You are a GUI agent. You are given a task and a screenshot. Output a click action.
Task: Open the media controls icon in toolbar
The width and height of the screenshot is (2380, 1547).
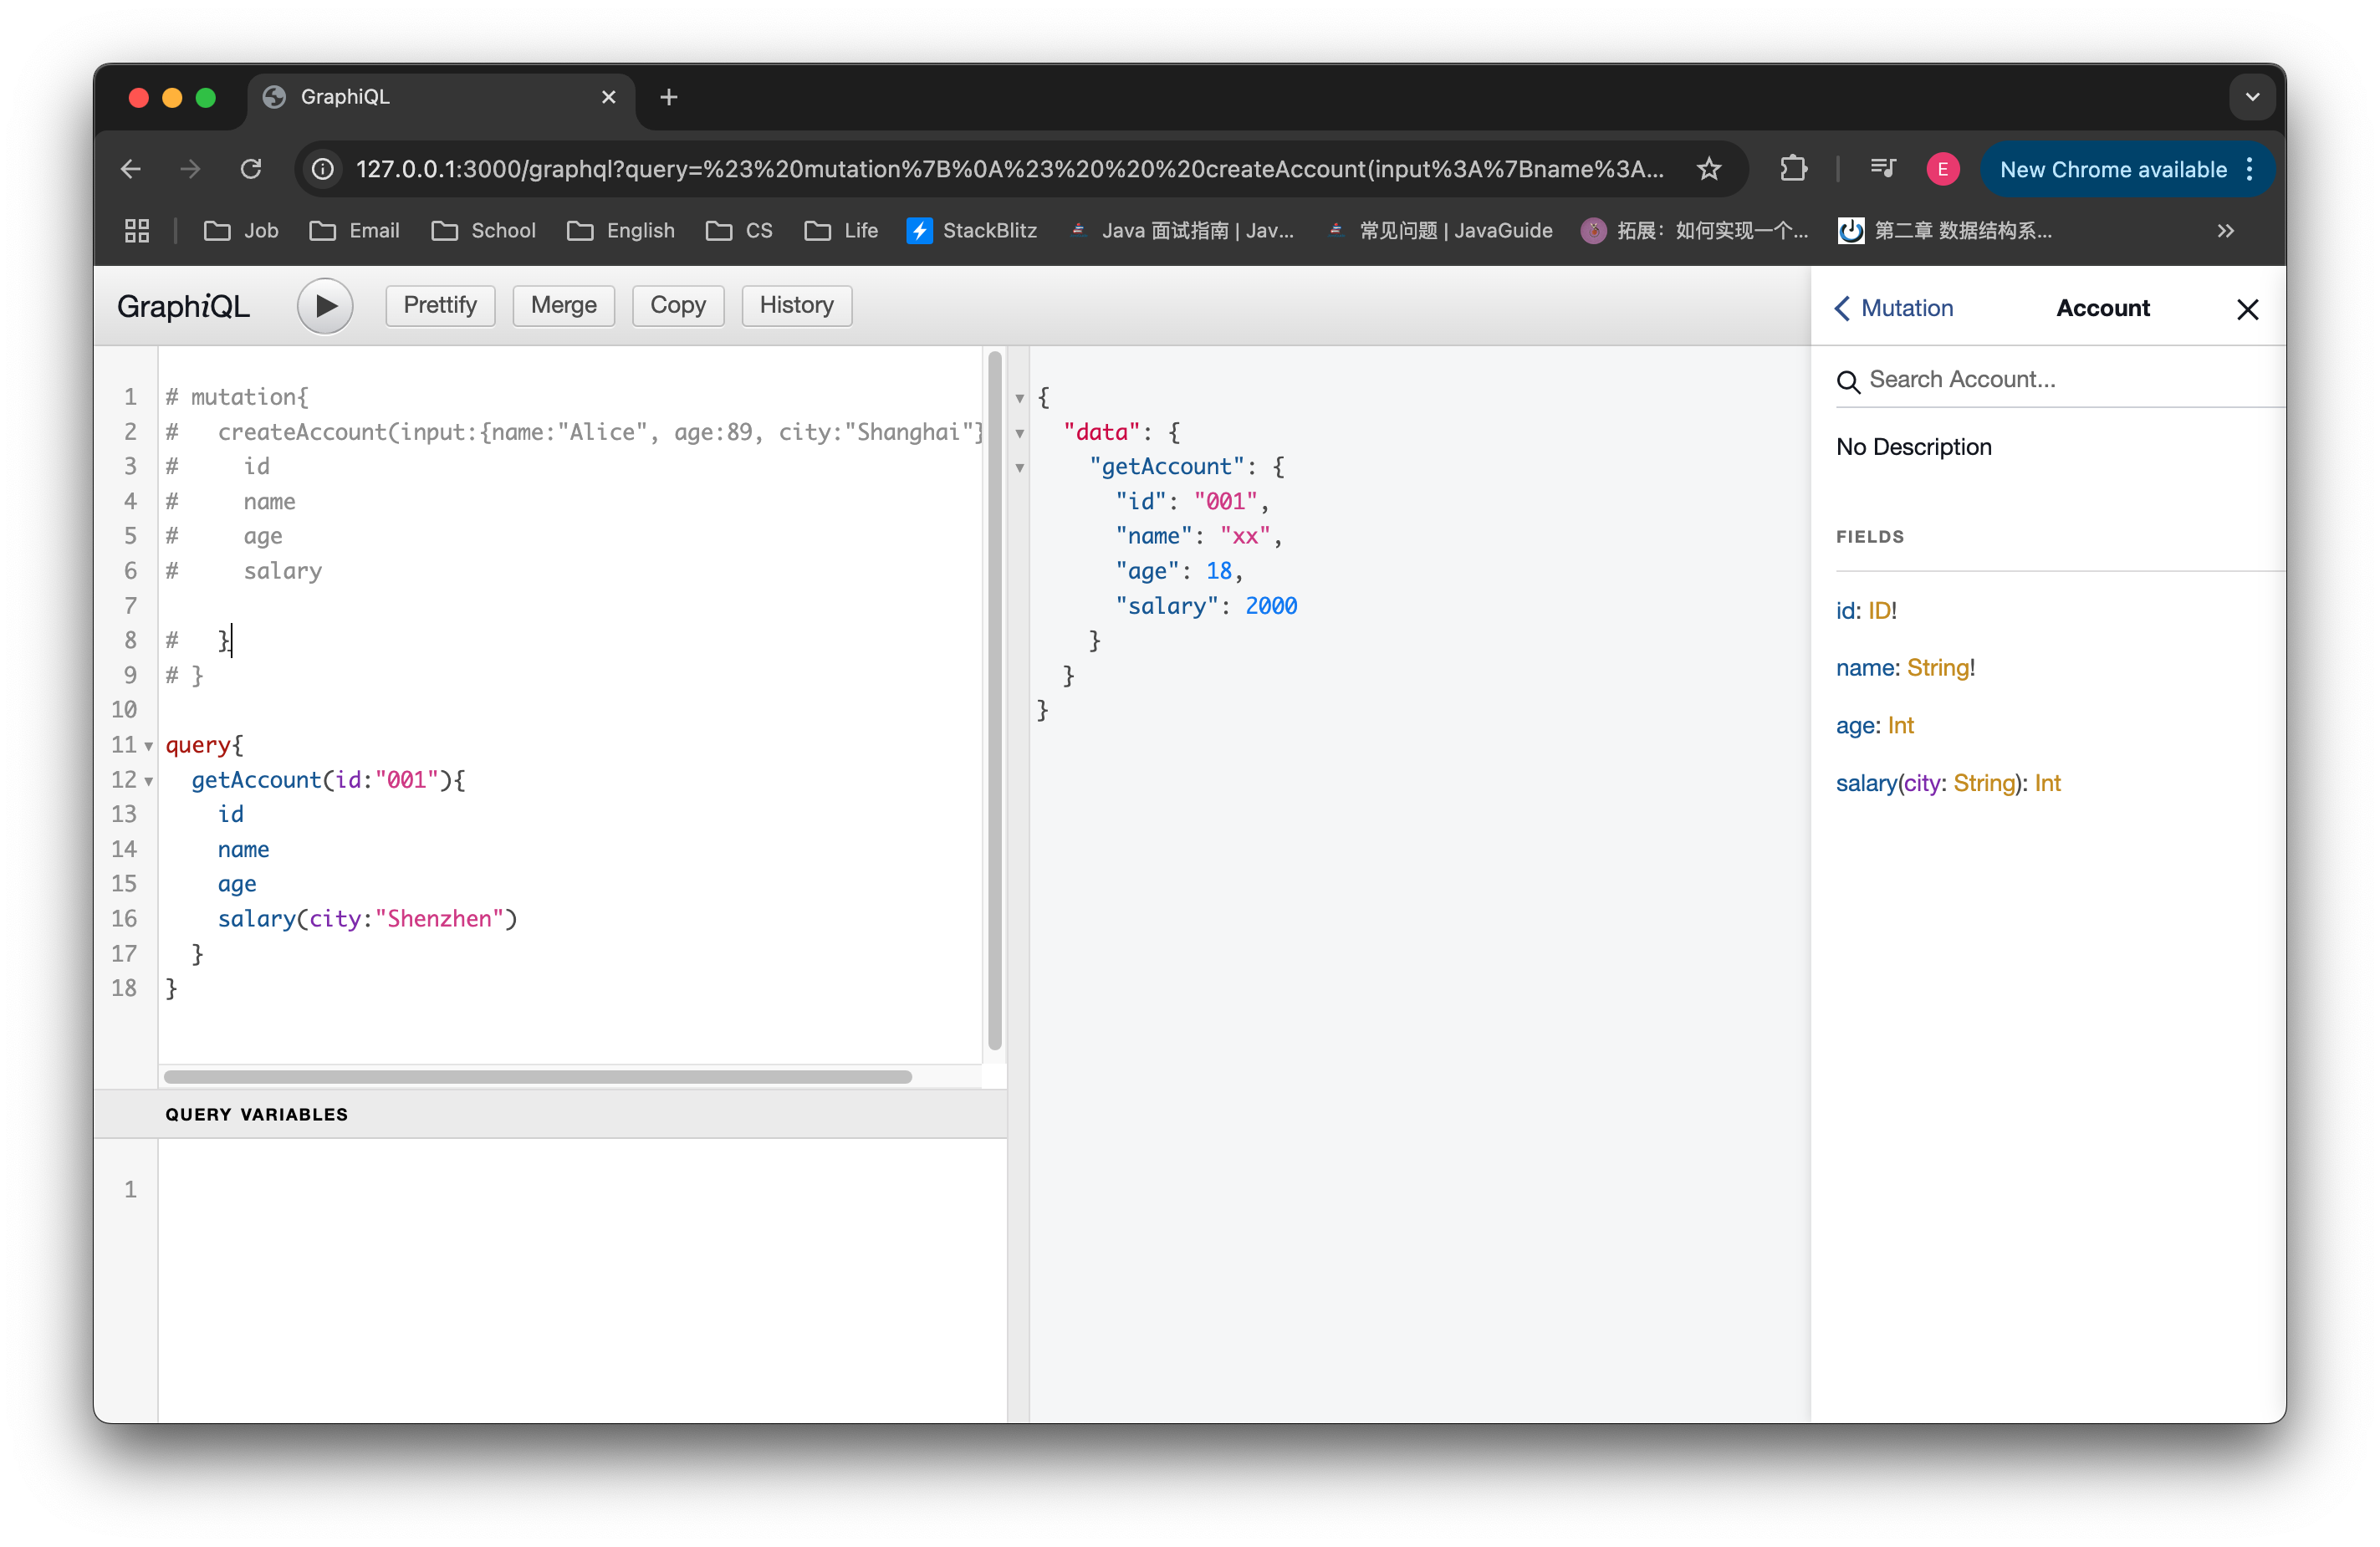pyautogui.click(x=1883, y=169)
